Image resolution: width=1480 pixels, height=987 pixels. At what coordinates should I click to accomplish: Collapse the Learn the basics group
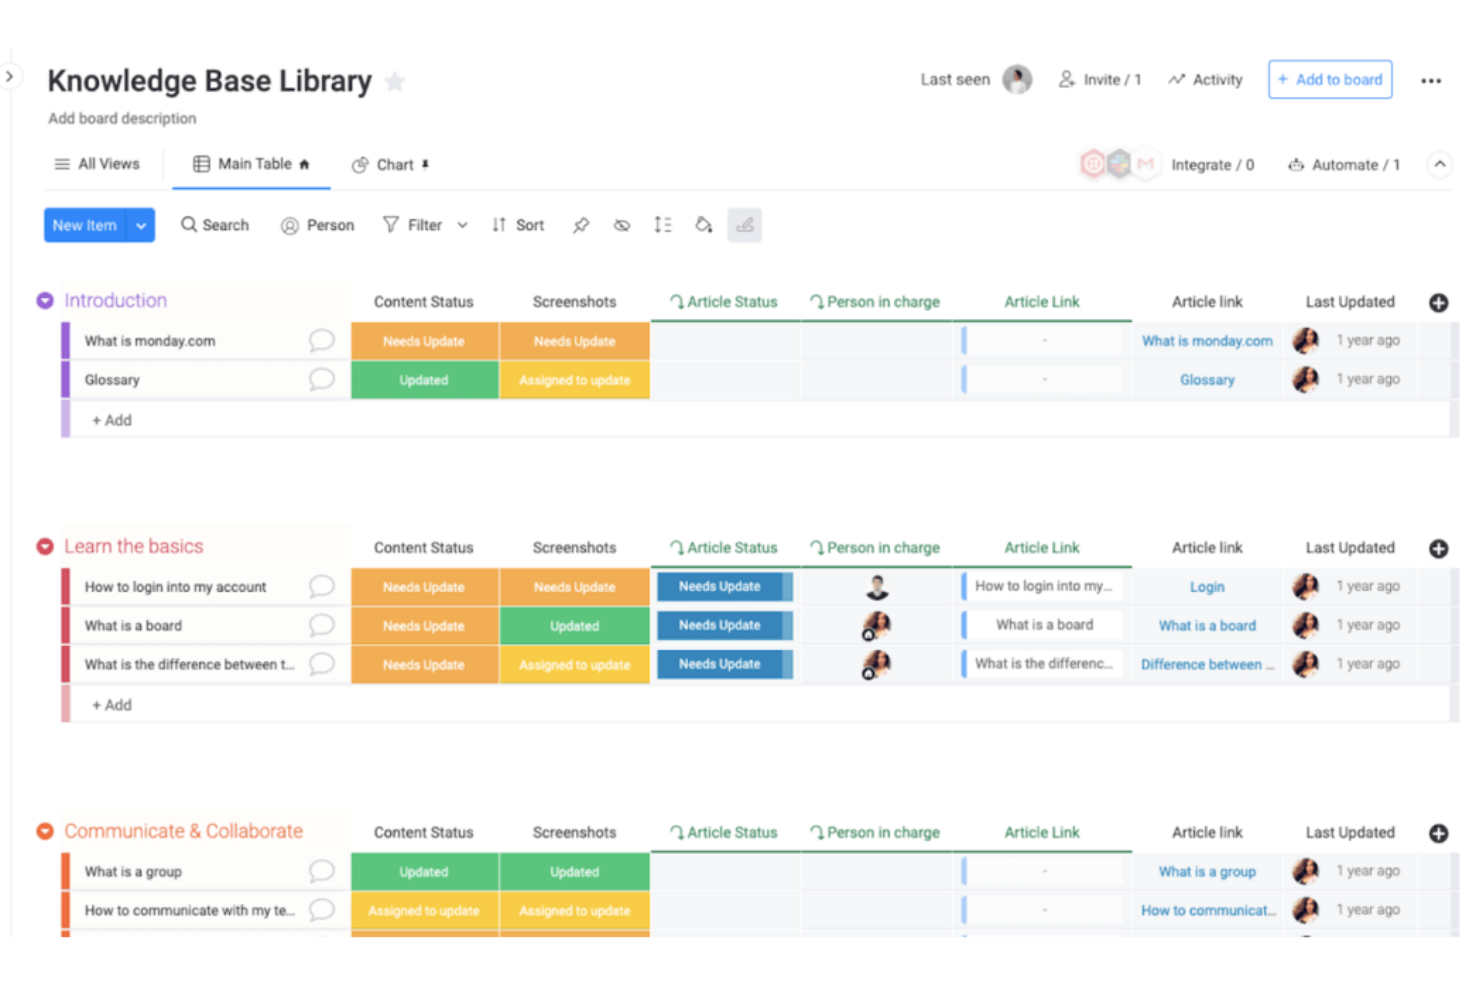coord(44,546)
